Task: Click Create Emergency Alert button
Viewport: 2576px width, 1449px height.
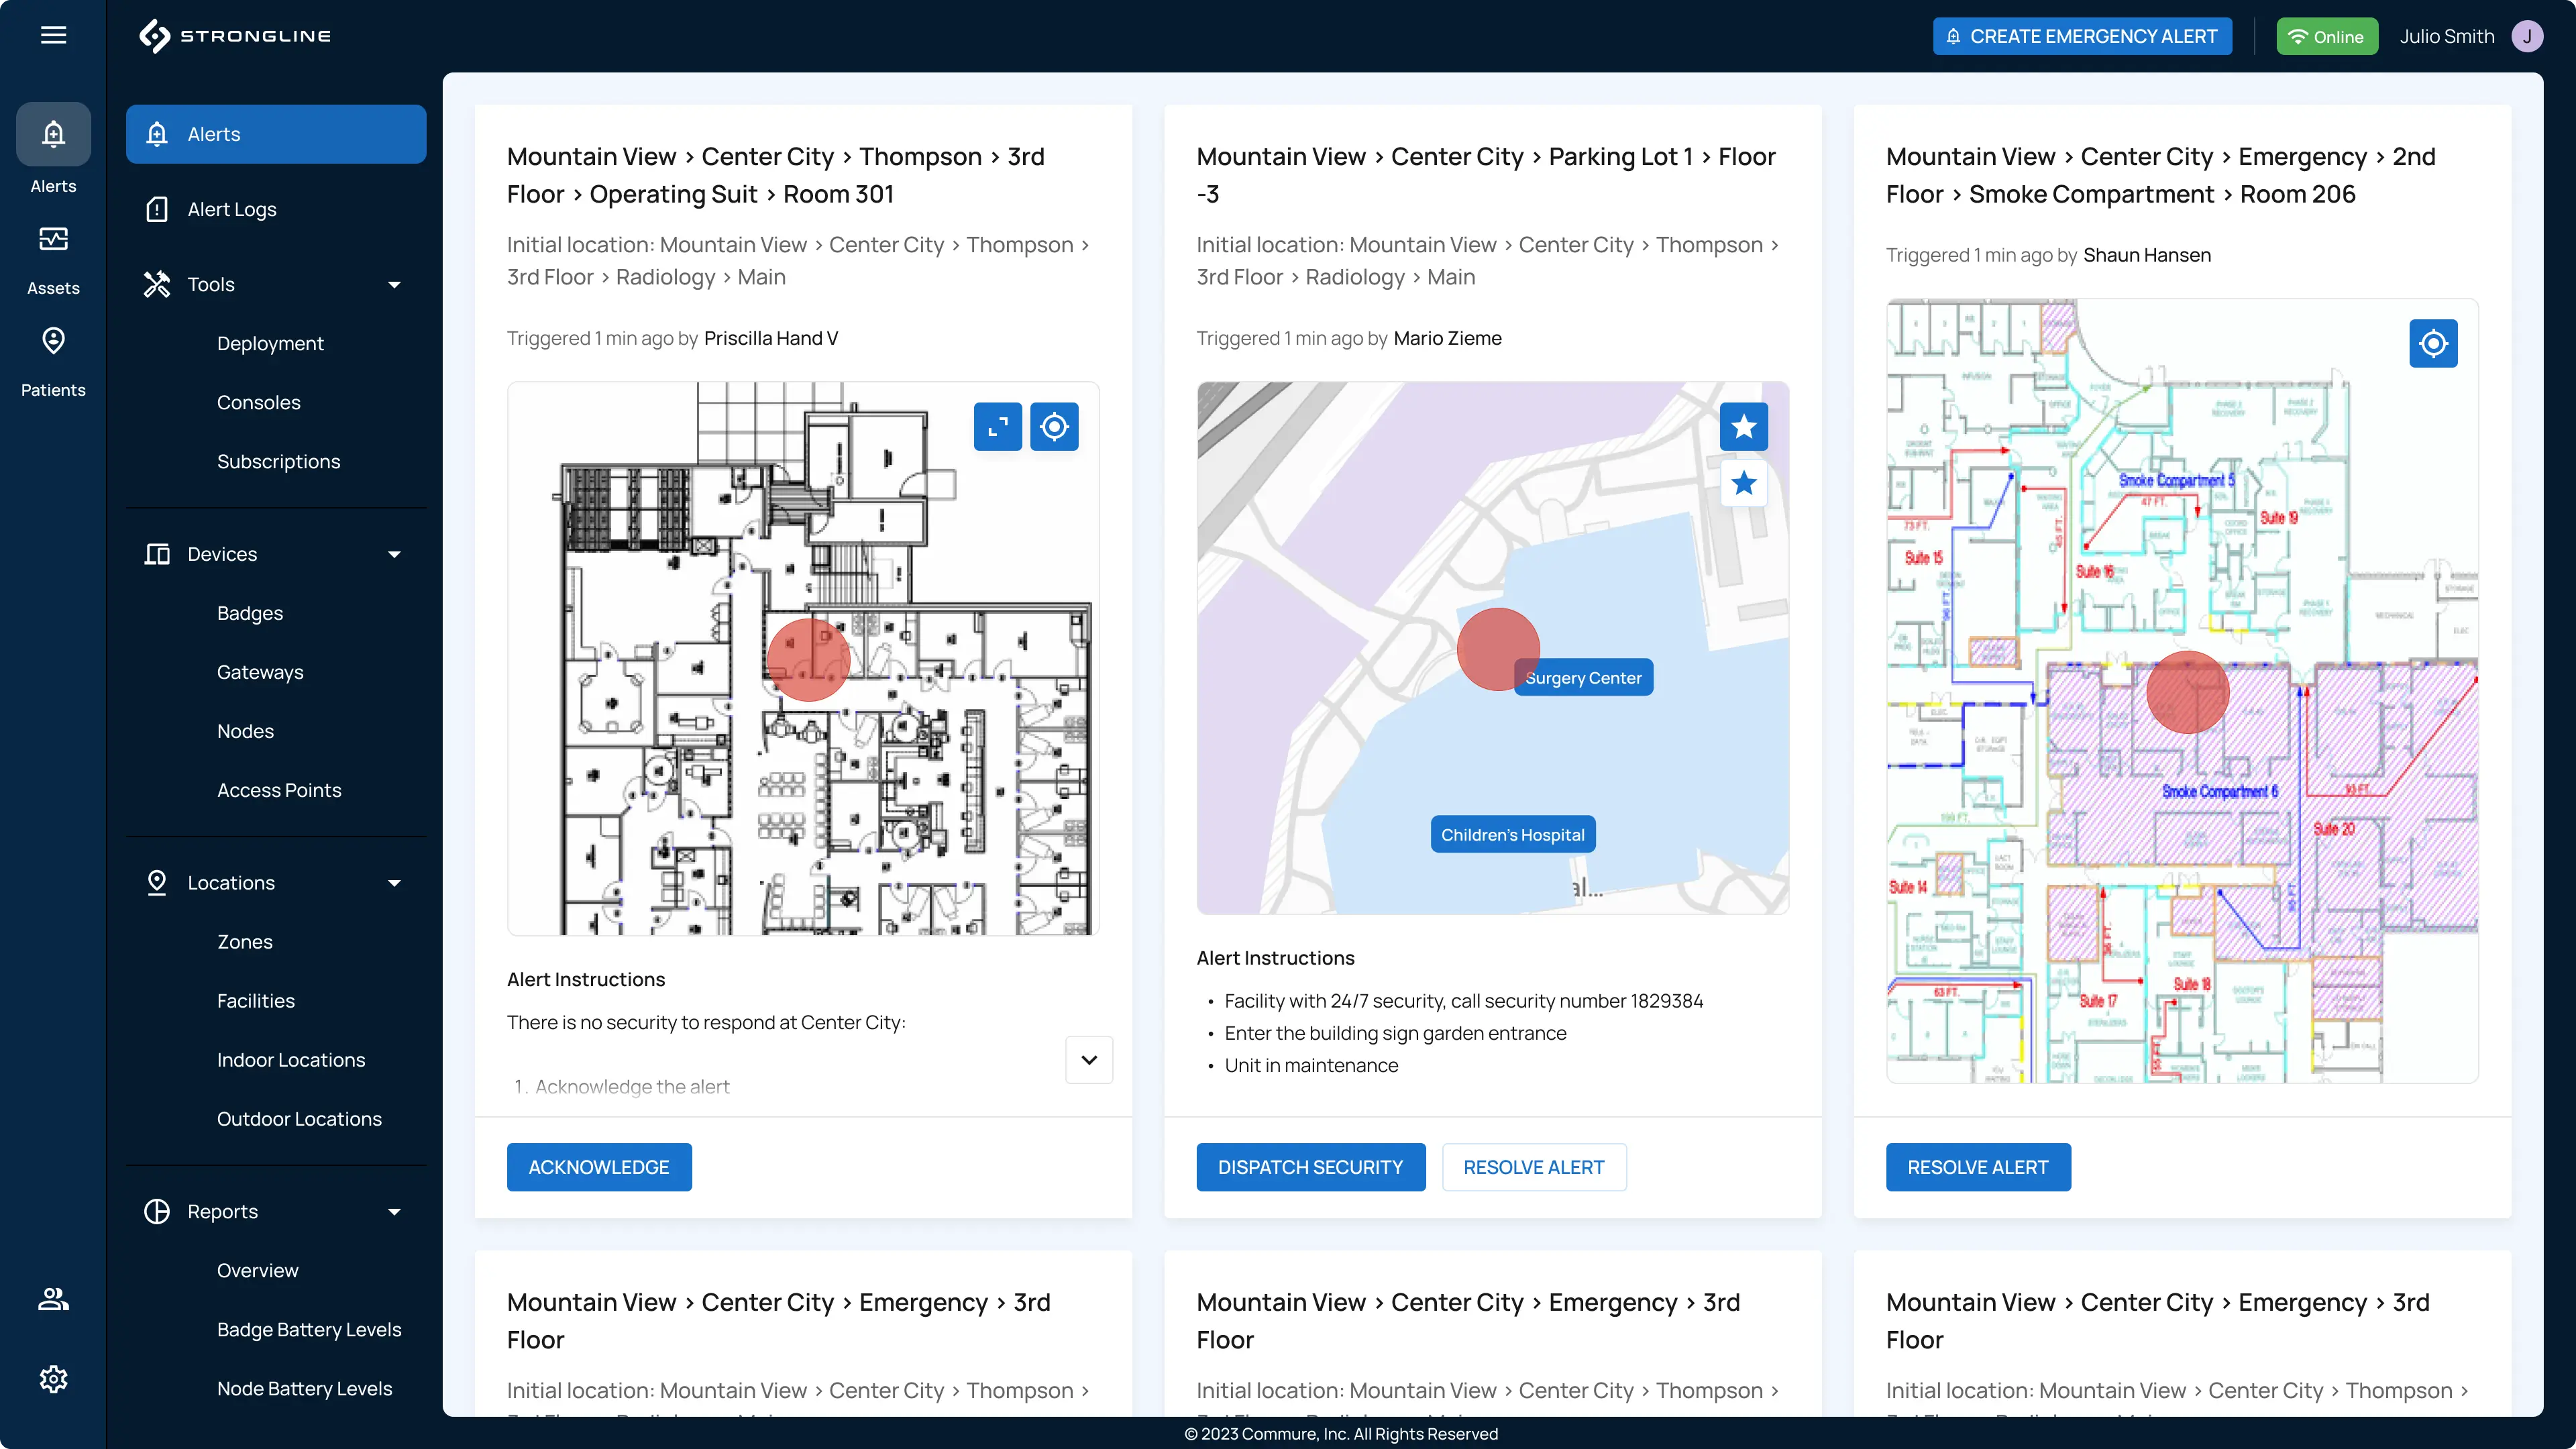Action: [x=2082, y=36]
